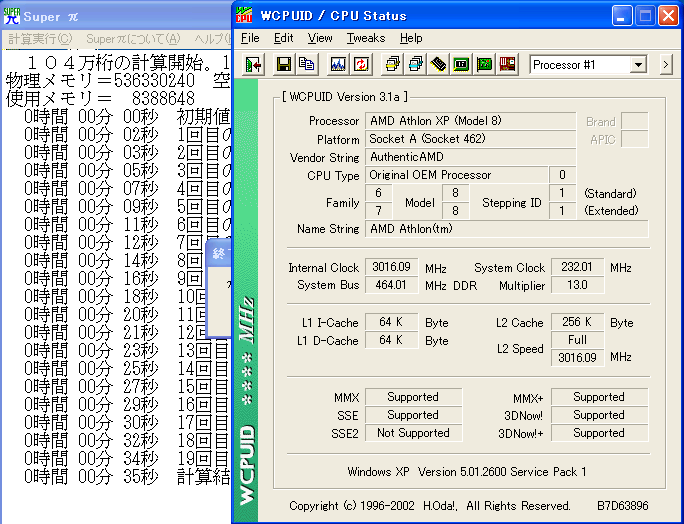Click the red refresh icon
This screenshot has height=524, width=684.
(x=360, y=64)
